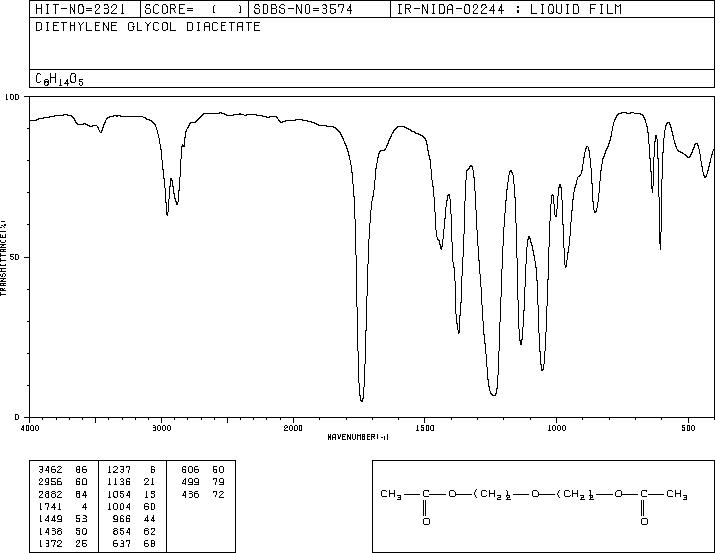
Task: Select the molecular formula C8H14O5
Action: click(59, 79)
